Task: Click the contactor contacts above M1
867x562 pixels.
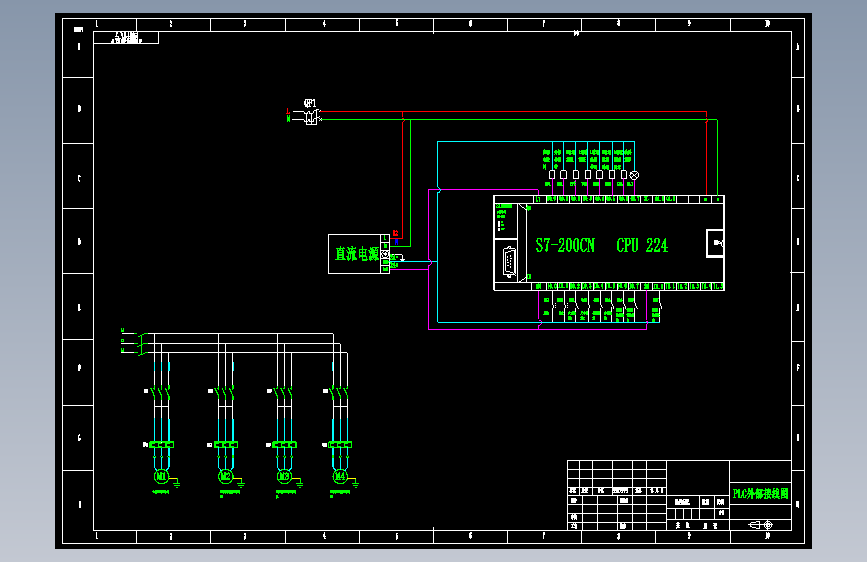Action: [x=160, y=393]
